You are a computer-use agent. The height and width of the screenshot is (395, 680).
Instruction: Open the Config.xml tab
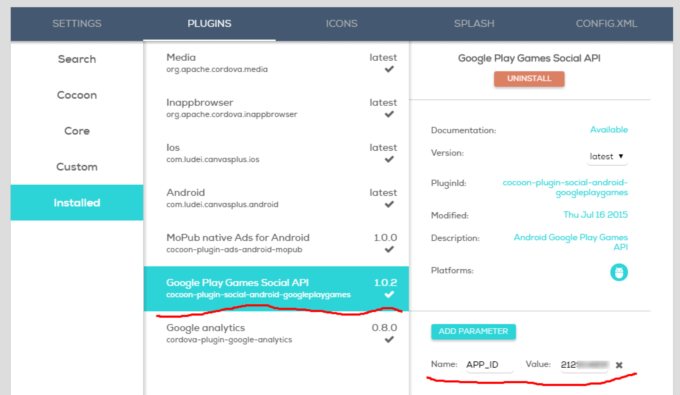tap(606, 24)
